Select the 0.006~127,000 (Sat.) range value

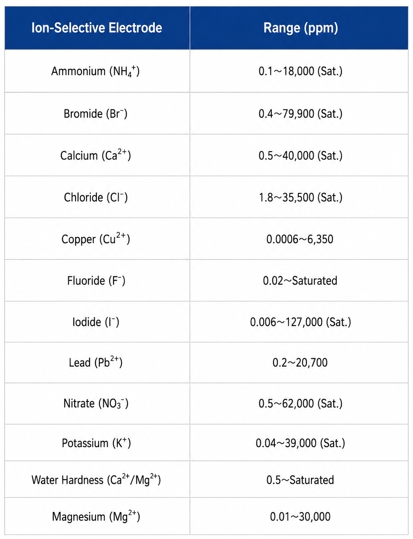pyautogui.click(x=301, y=322)
